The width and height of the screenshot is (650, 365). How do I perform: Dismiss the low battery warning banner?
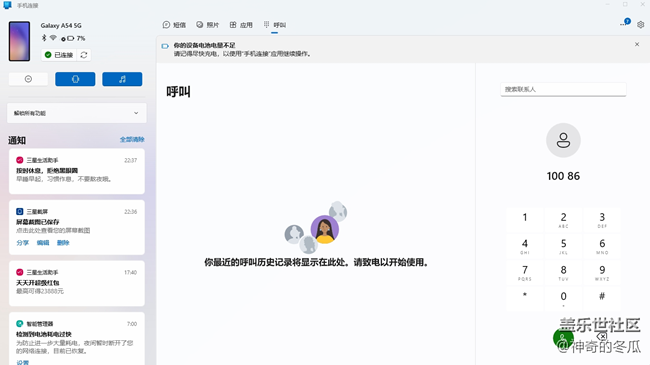tap(637, 44)
